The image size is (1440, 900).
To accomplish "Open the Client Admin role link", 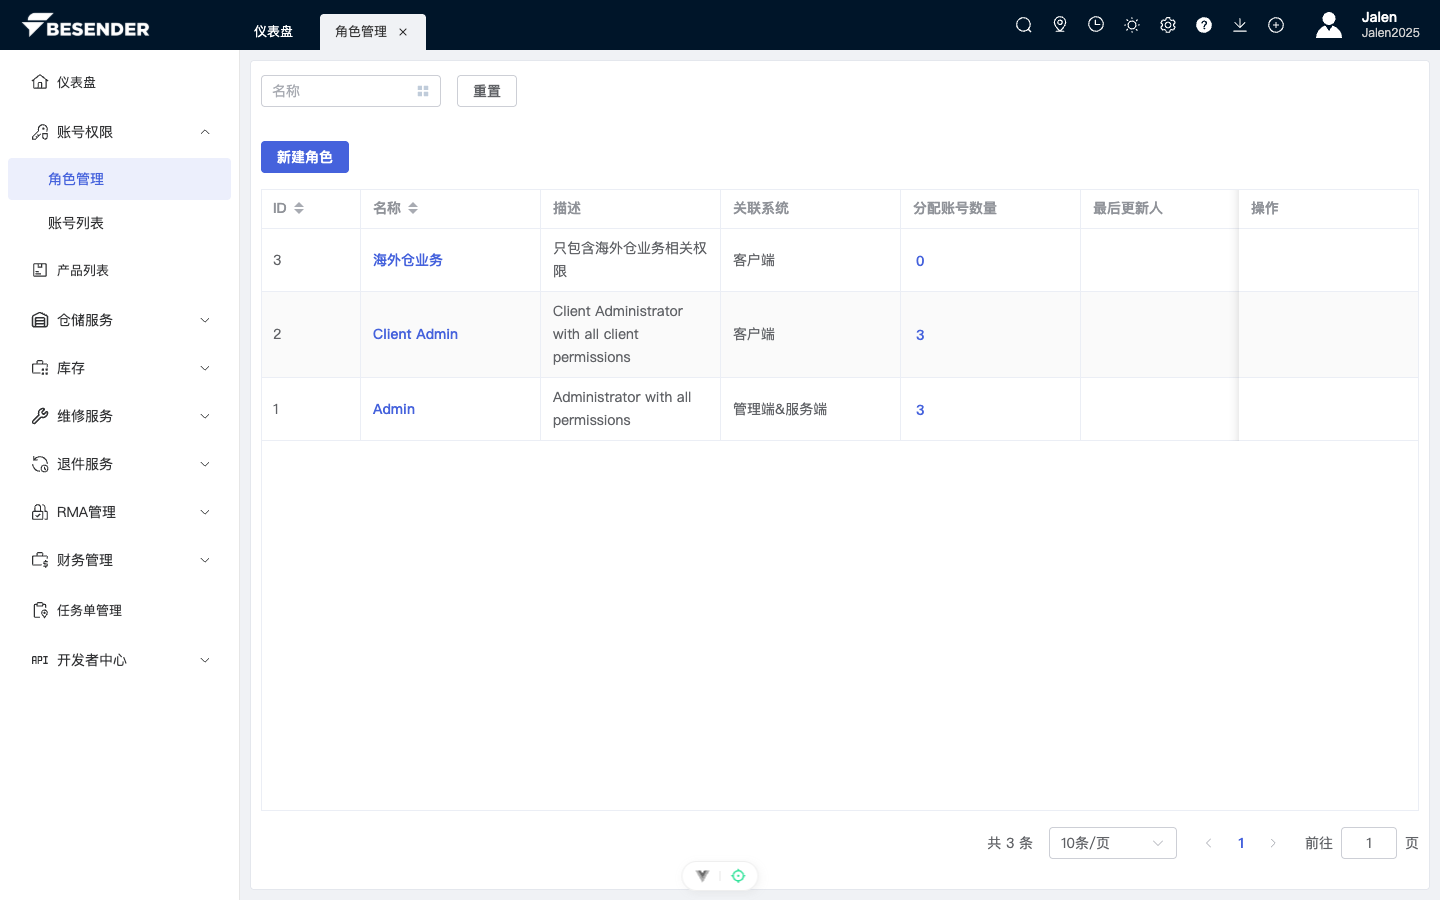I will tap(415, 334).
